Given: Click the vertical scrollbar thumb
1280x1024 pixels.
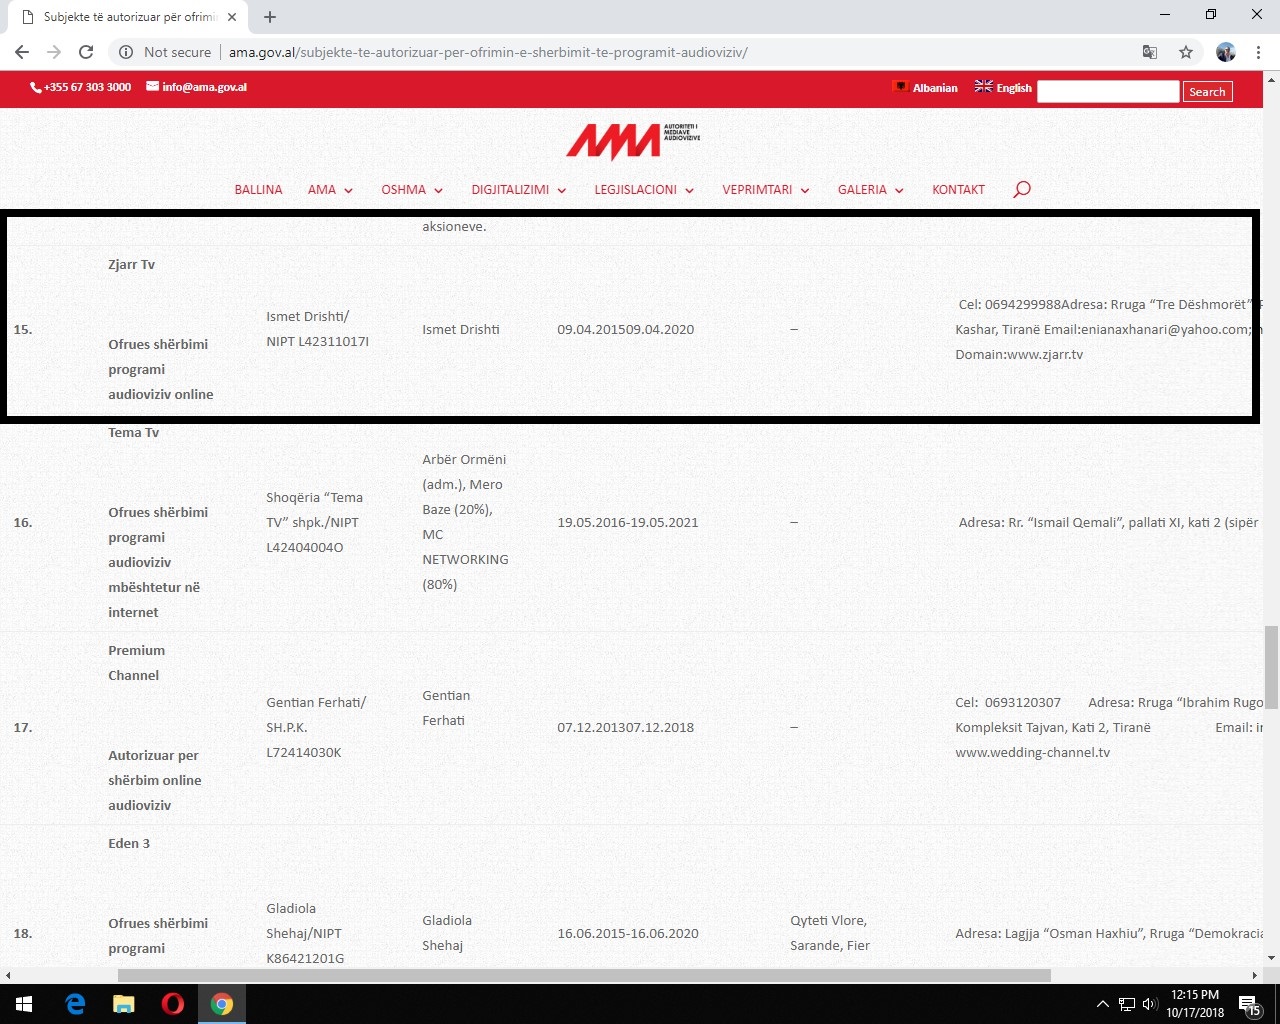Looking at the screenshot, I should pyautogui.click(x=1271, y=667).
